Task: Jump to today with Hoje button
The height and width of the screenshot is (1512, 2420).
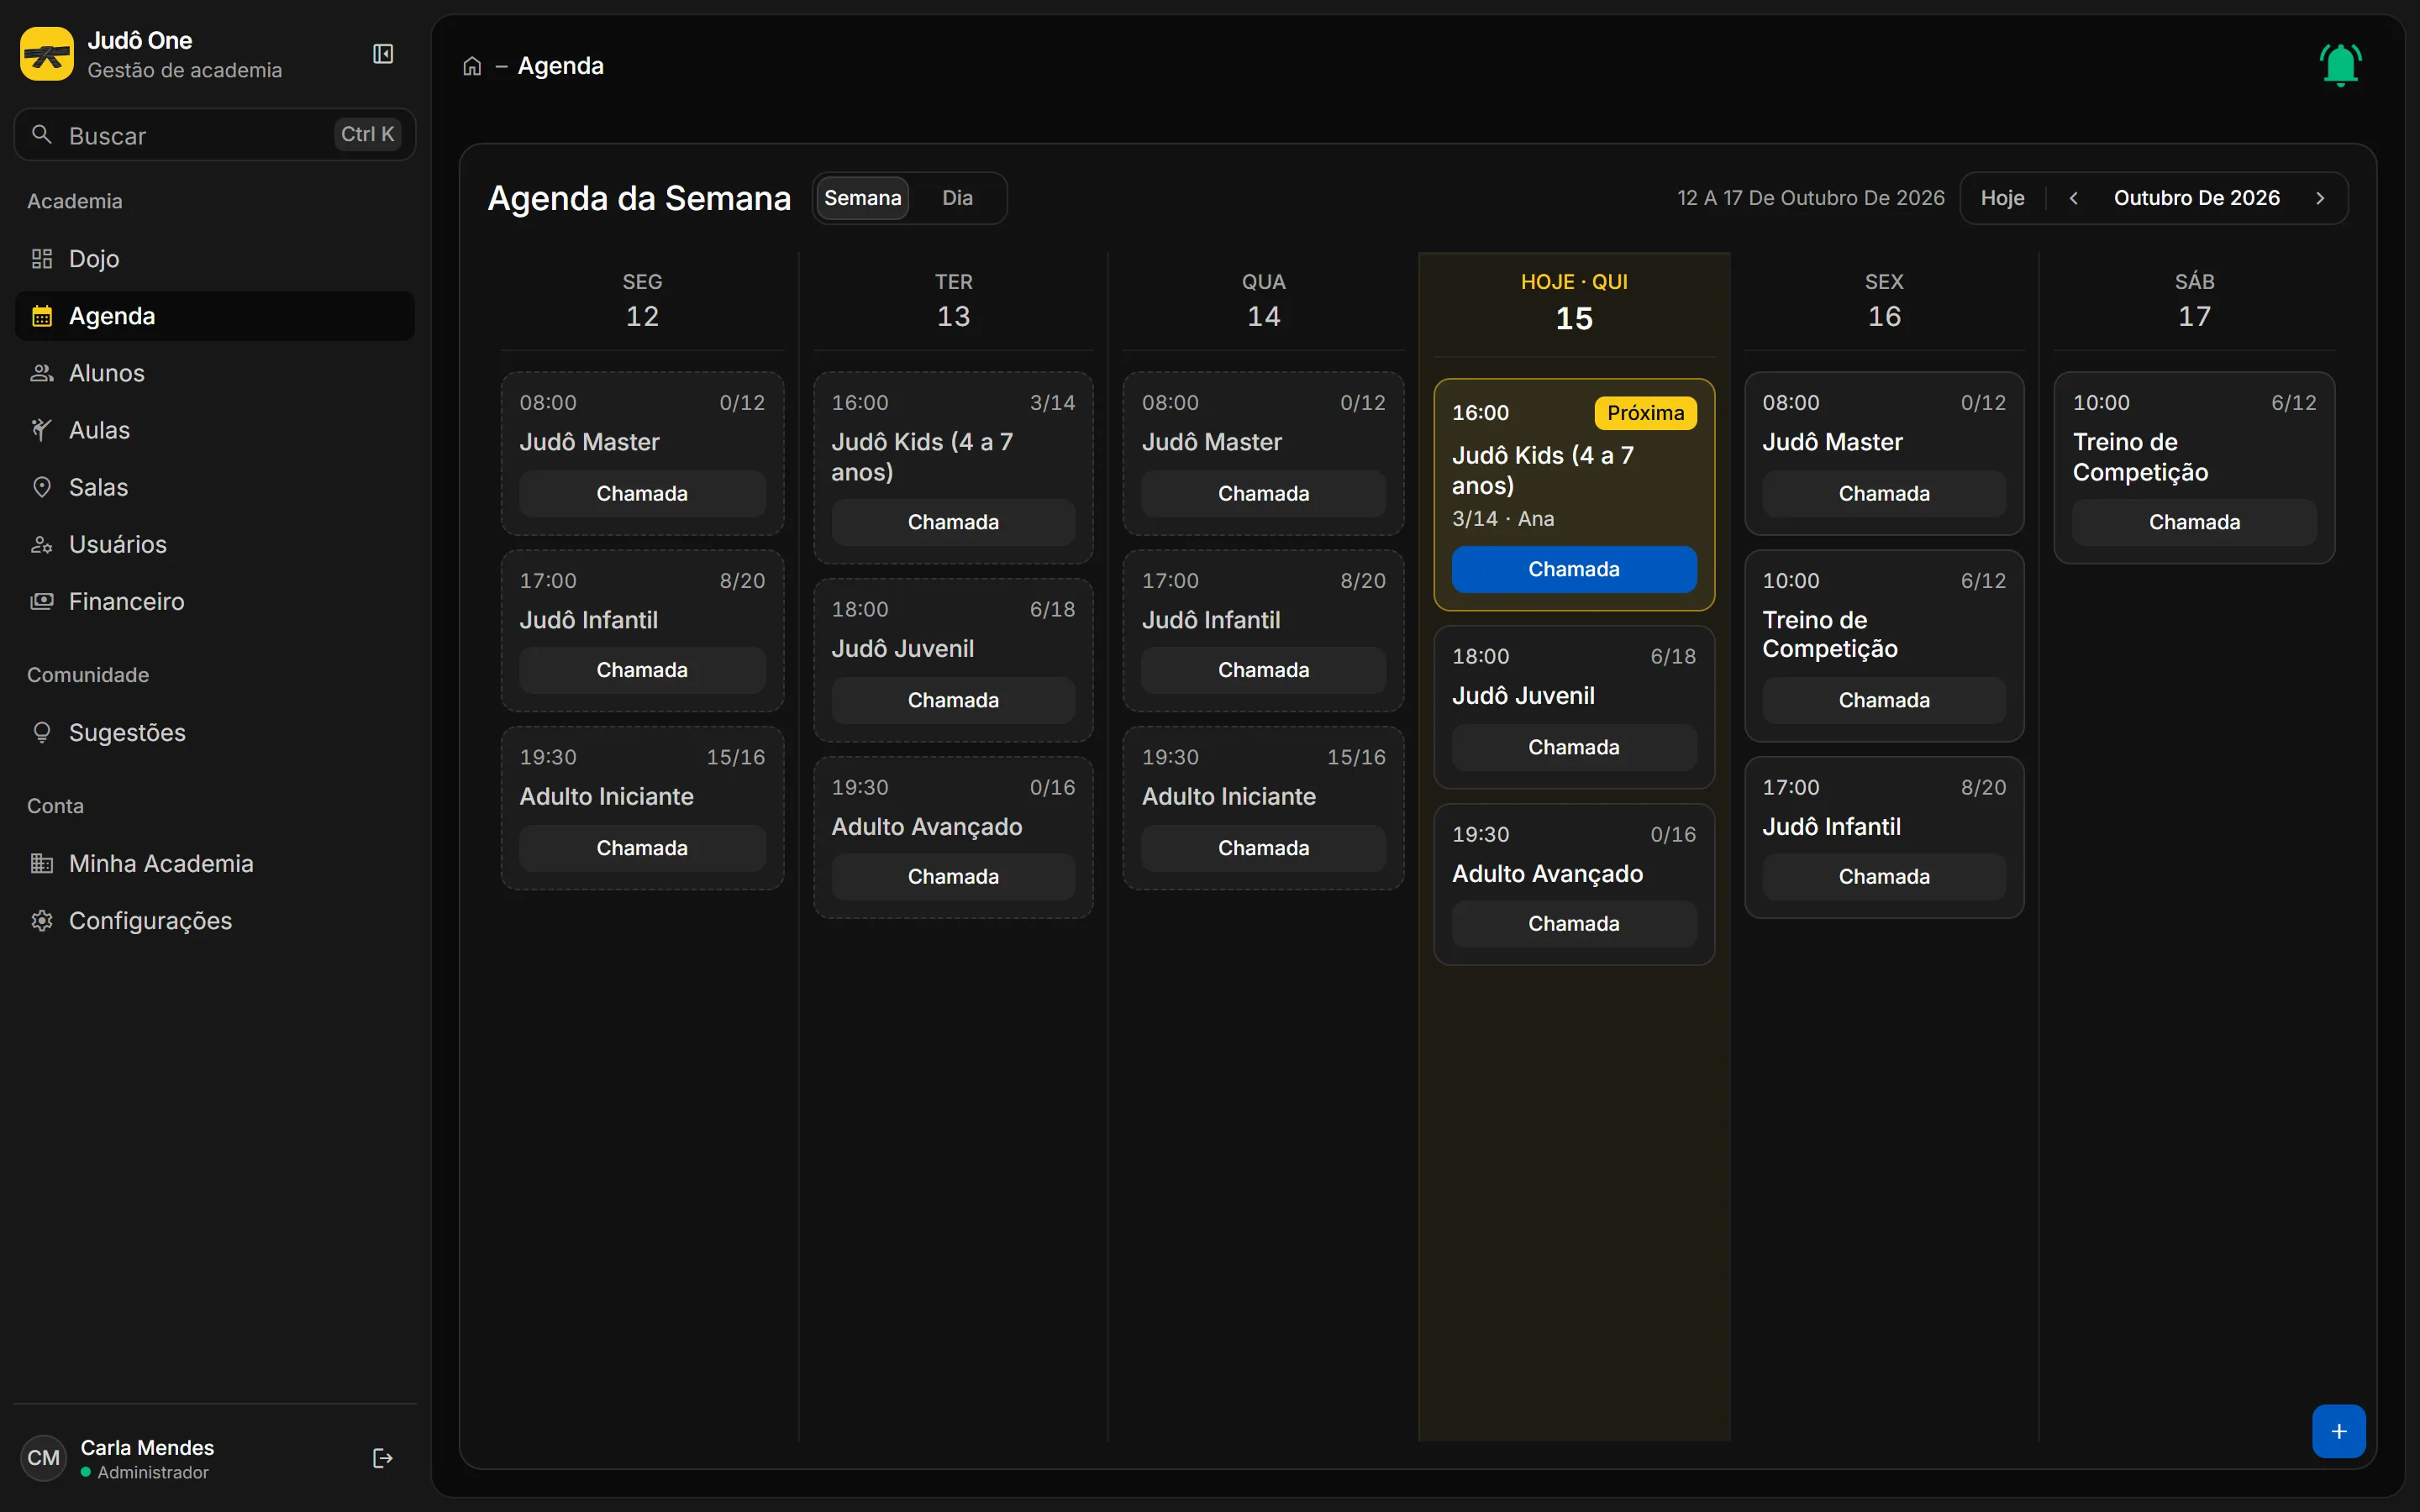Action: tap(2002, 198)
